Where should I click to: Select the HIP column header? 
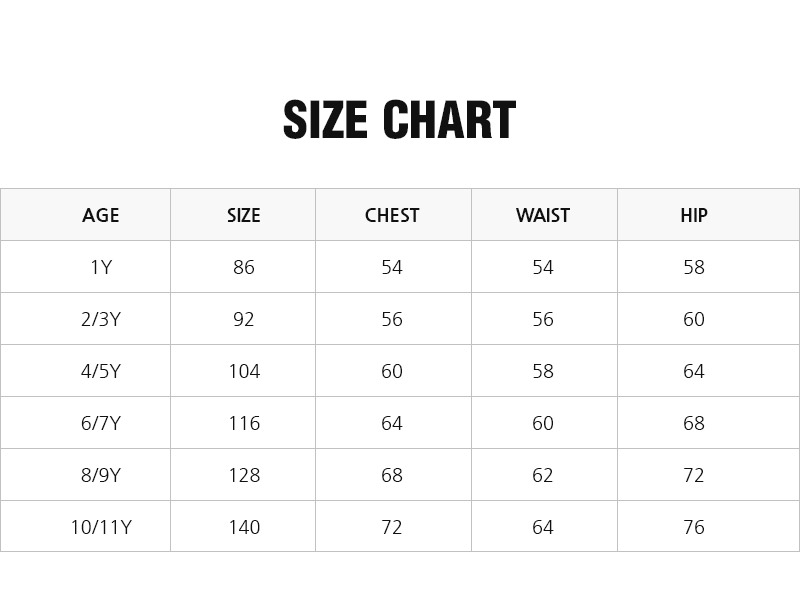[694, 215]
